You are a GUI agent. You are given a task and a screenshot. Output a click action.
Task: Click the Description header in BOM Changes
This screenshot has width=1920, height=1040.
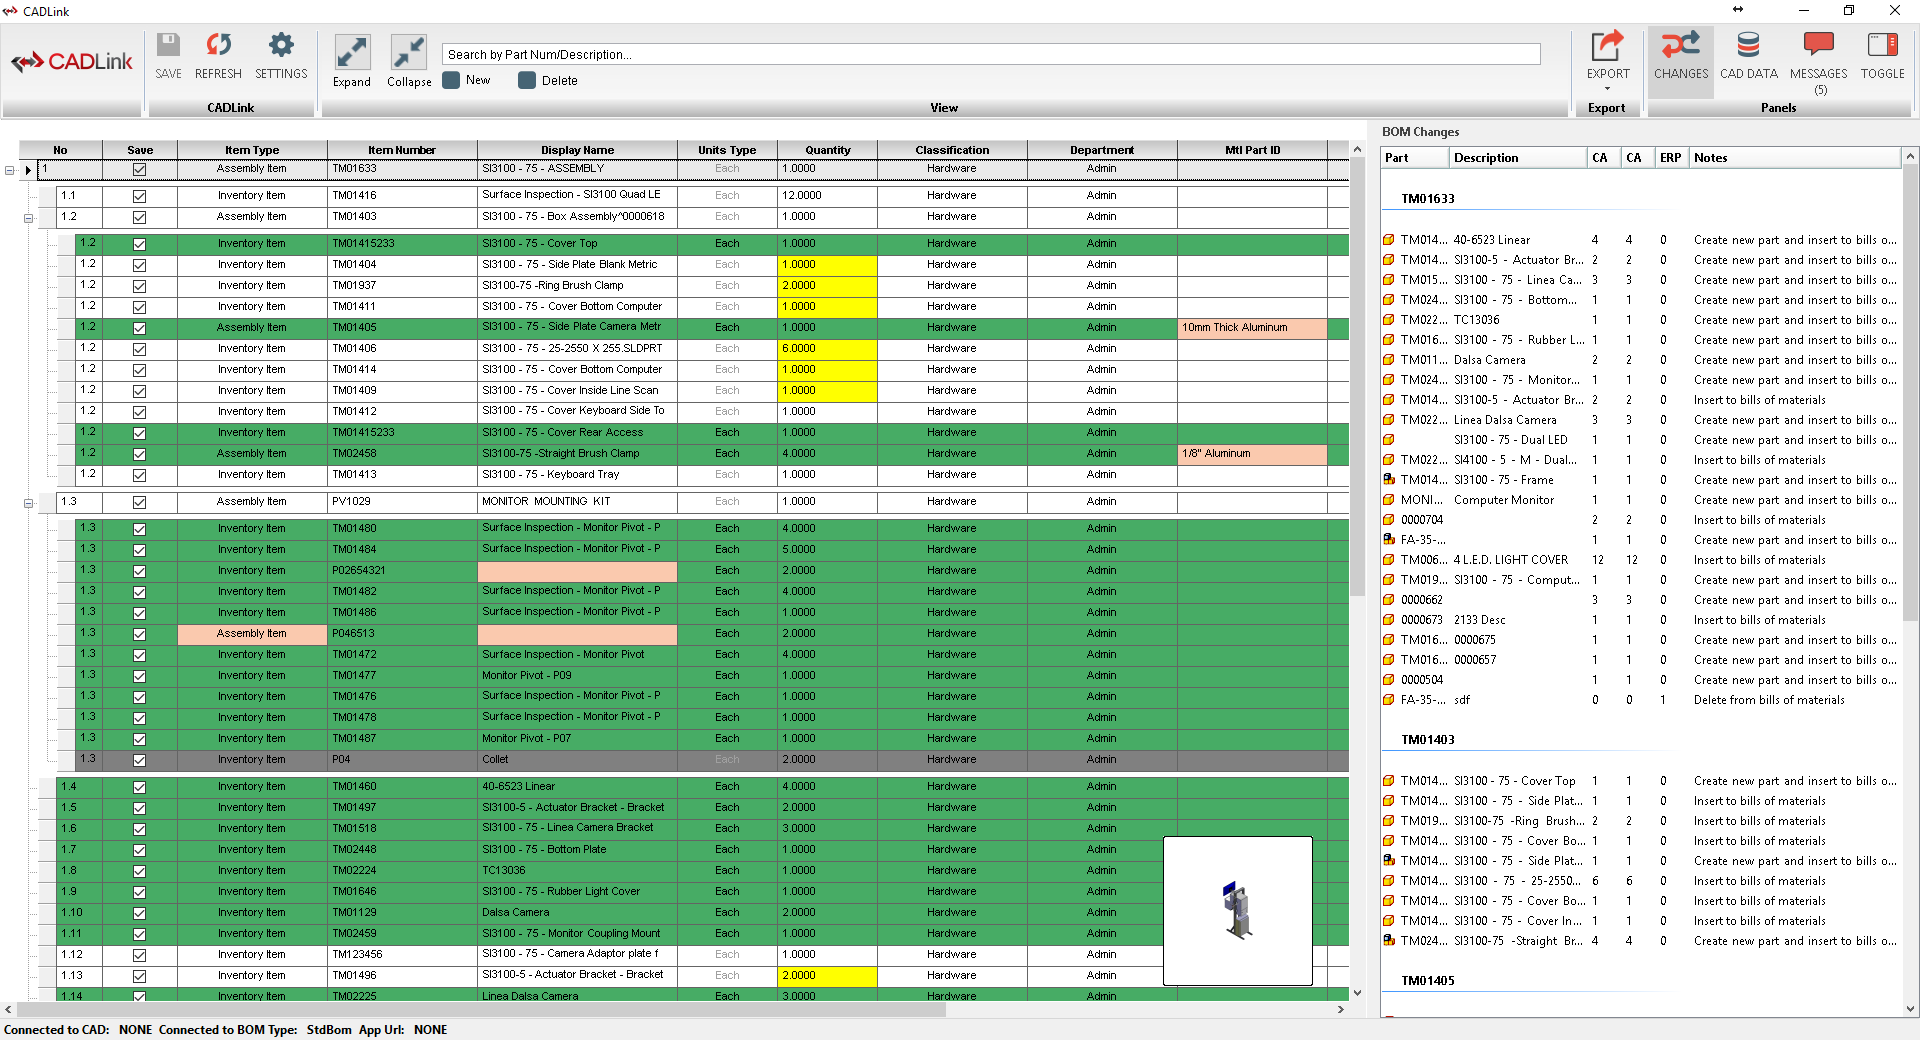1518,158
